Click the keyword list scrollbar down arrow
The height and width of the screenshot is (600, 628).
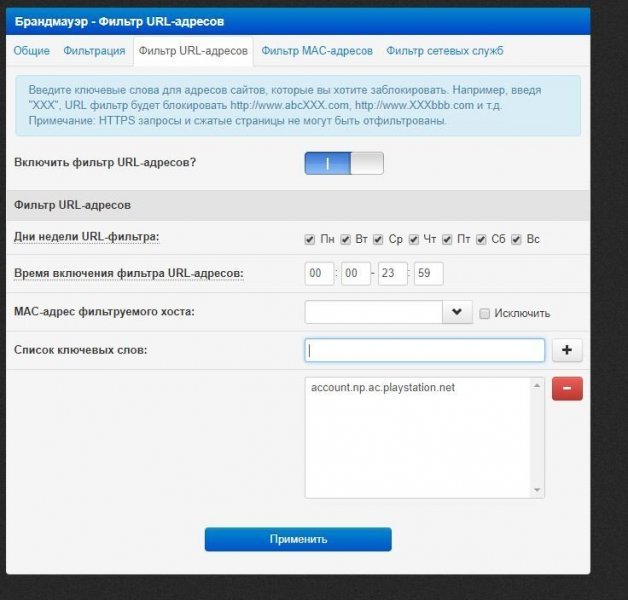pos(539,491)
